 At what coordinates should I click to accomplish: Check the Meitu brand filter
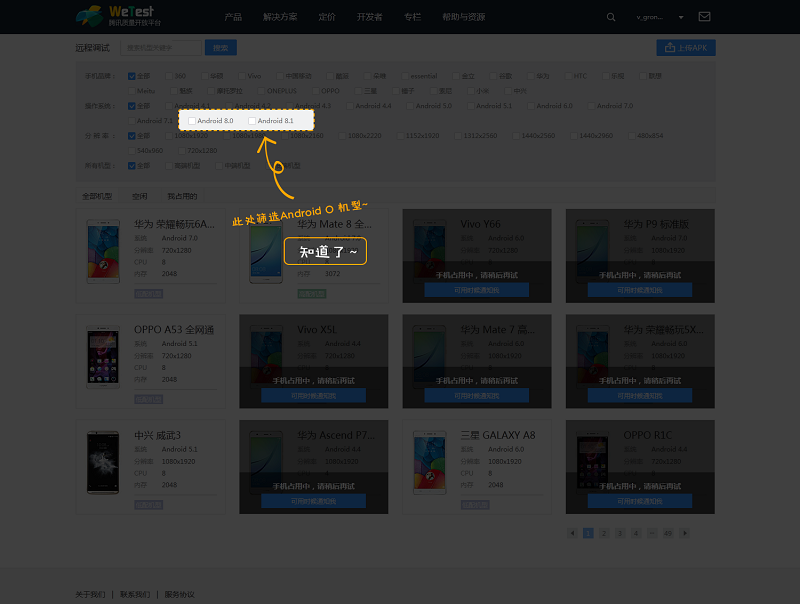(x=132, y=91)
